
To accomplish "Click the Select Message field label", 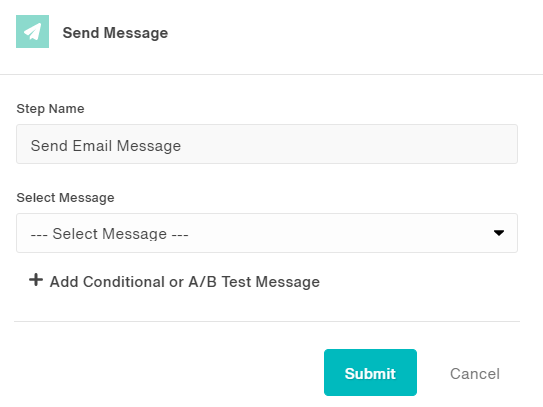I will coord(65,198).
